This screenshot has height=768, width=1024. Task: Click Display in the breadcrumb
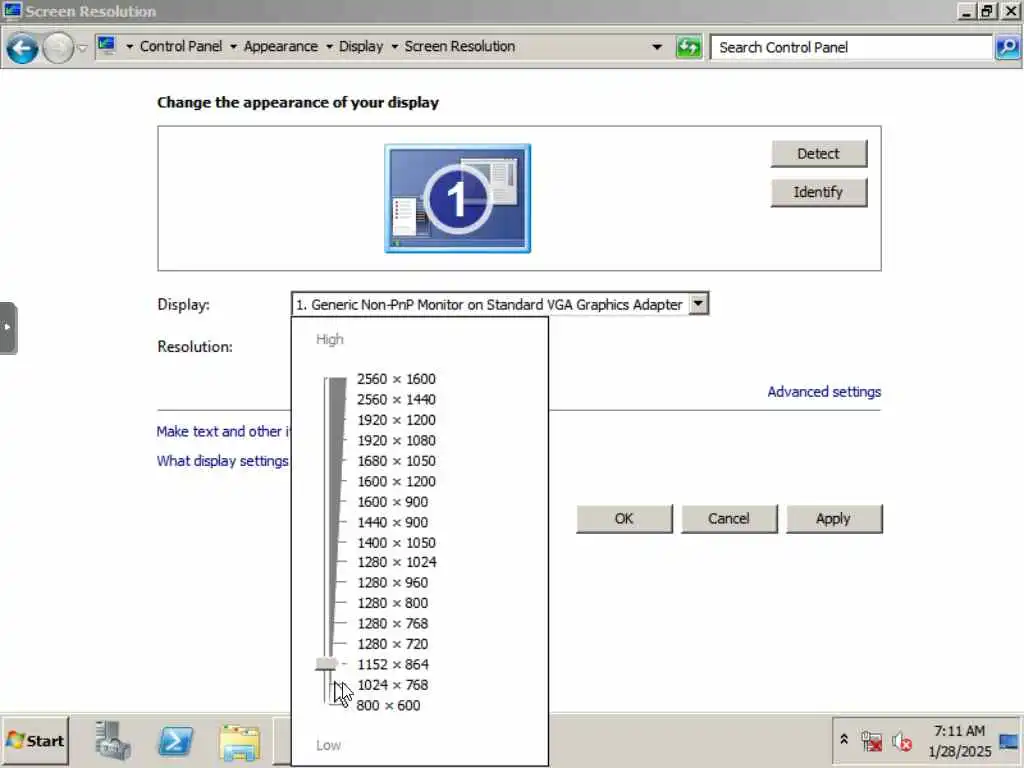[360, 46]
